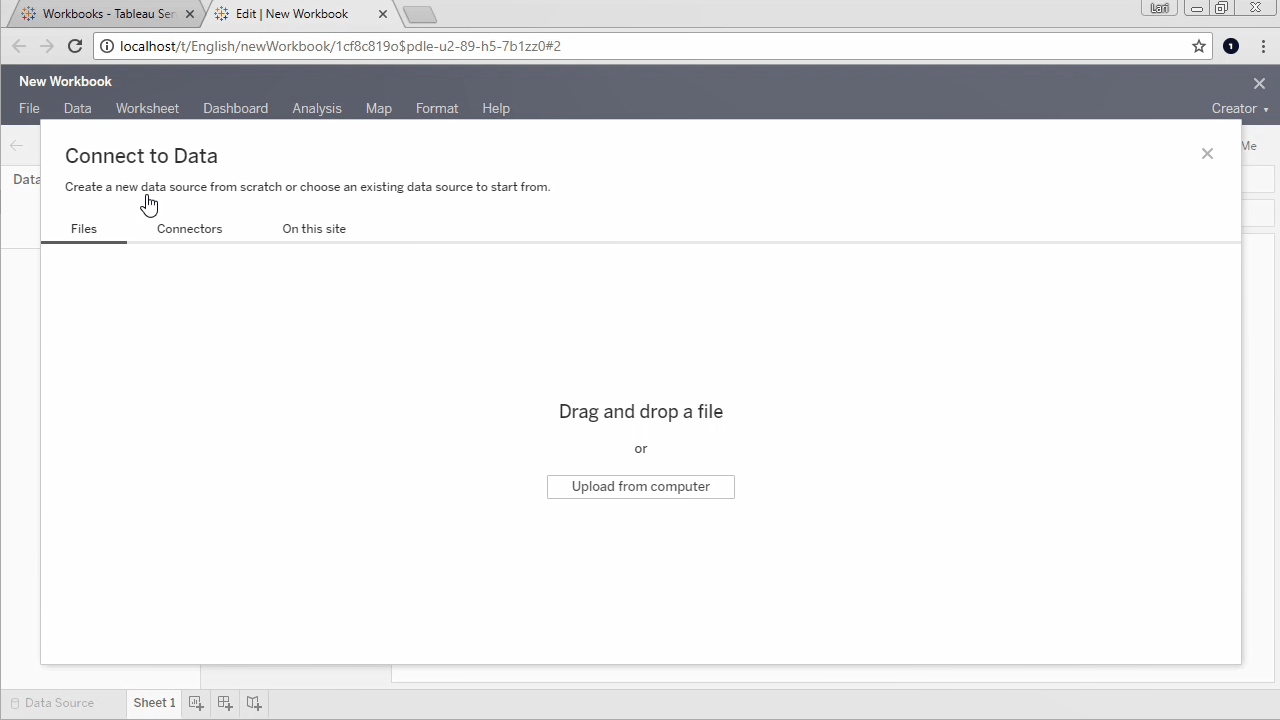
Task: Reload the page in the browser
Action: point(75,46)
